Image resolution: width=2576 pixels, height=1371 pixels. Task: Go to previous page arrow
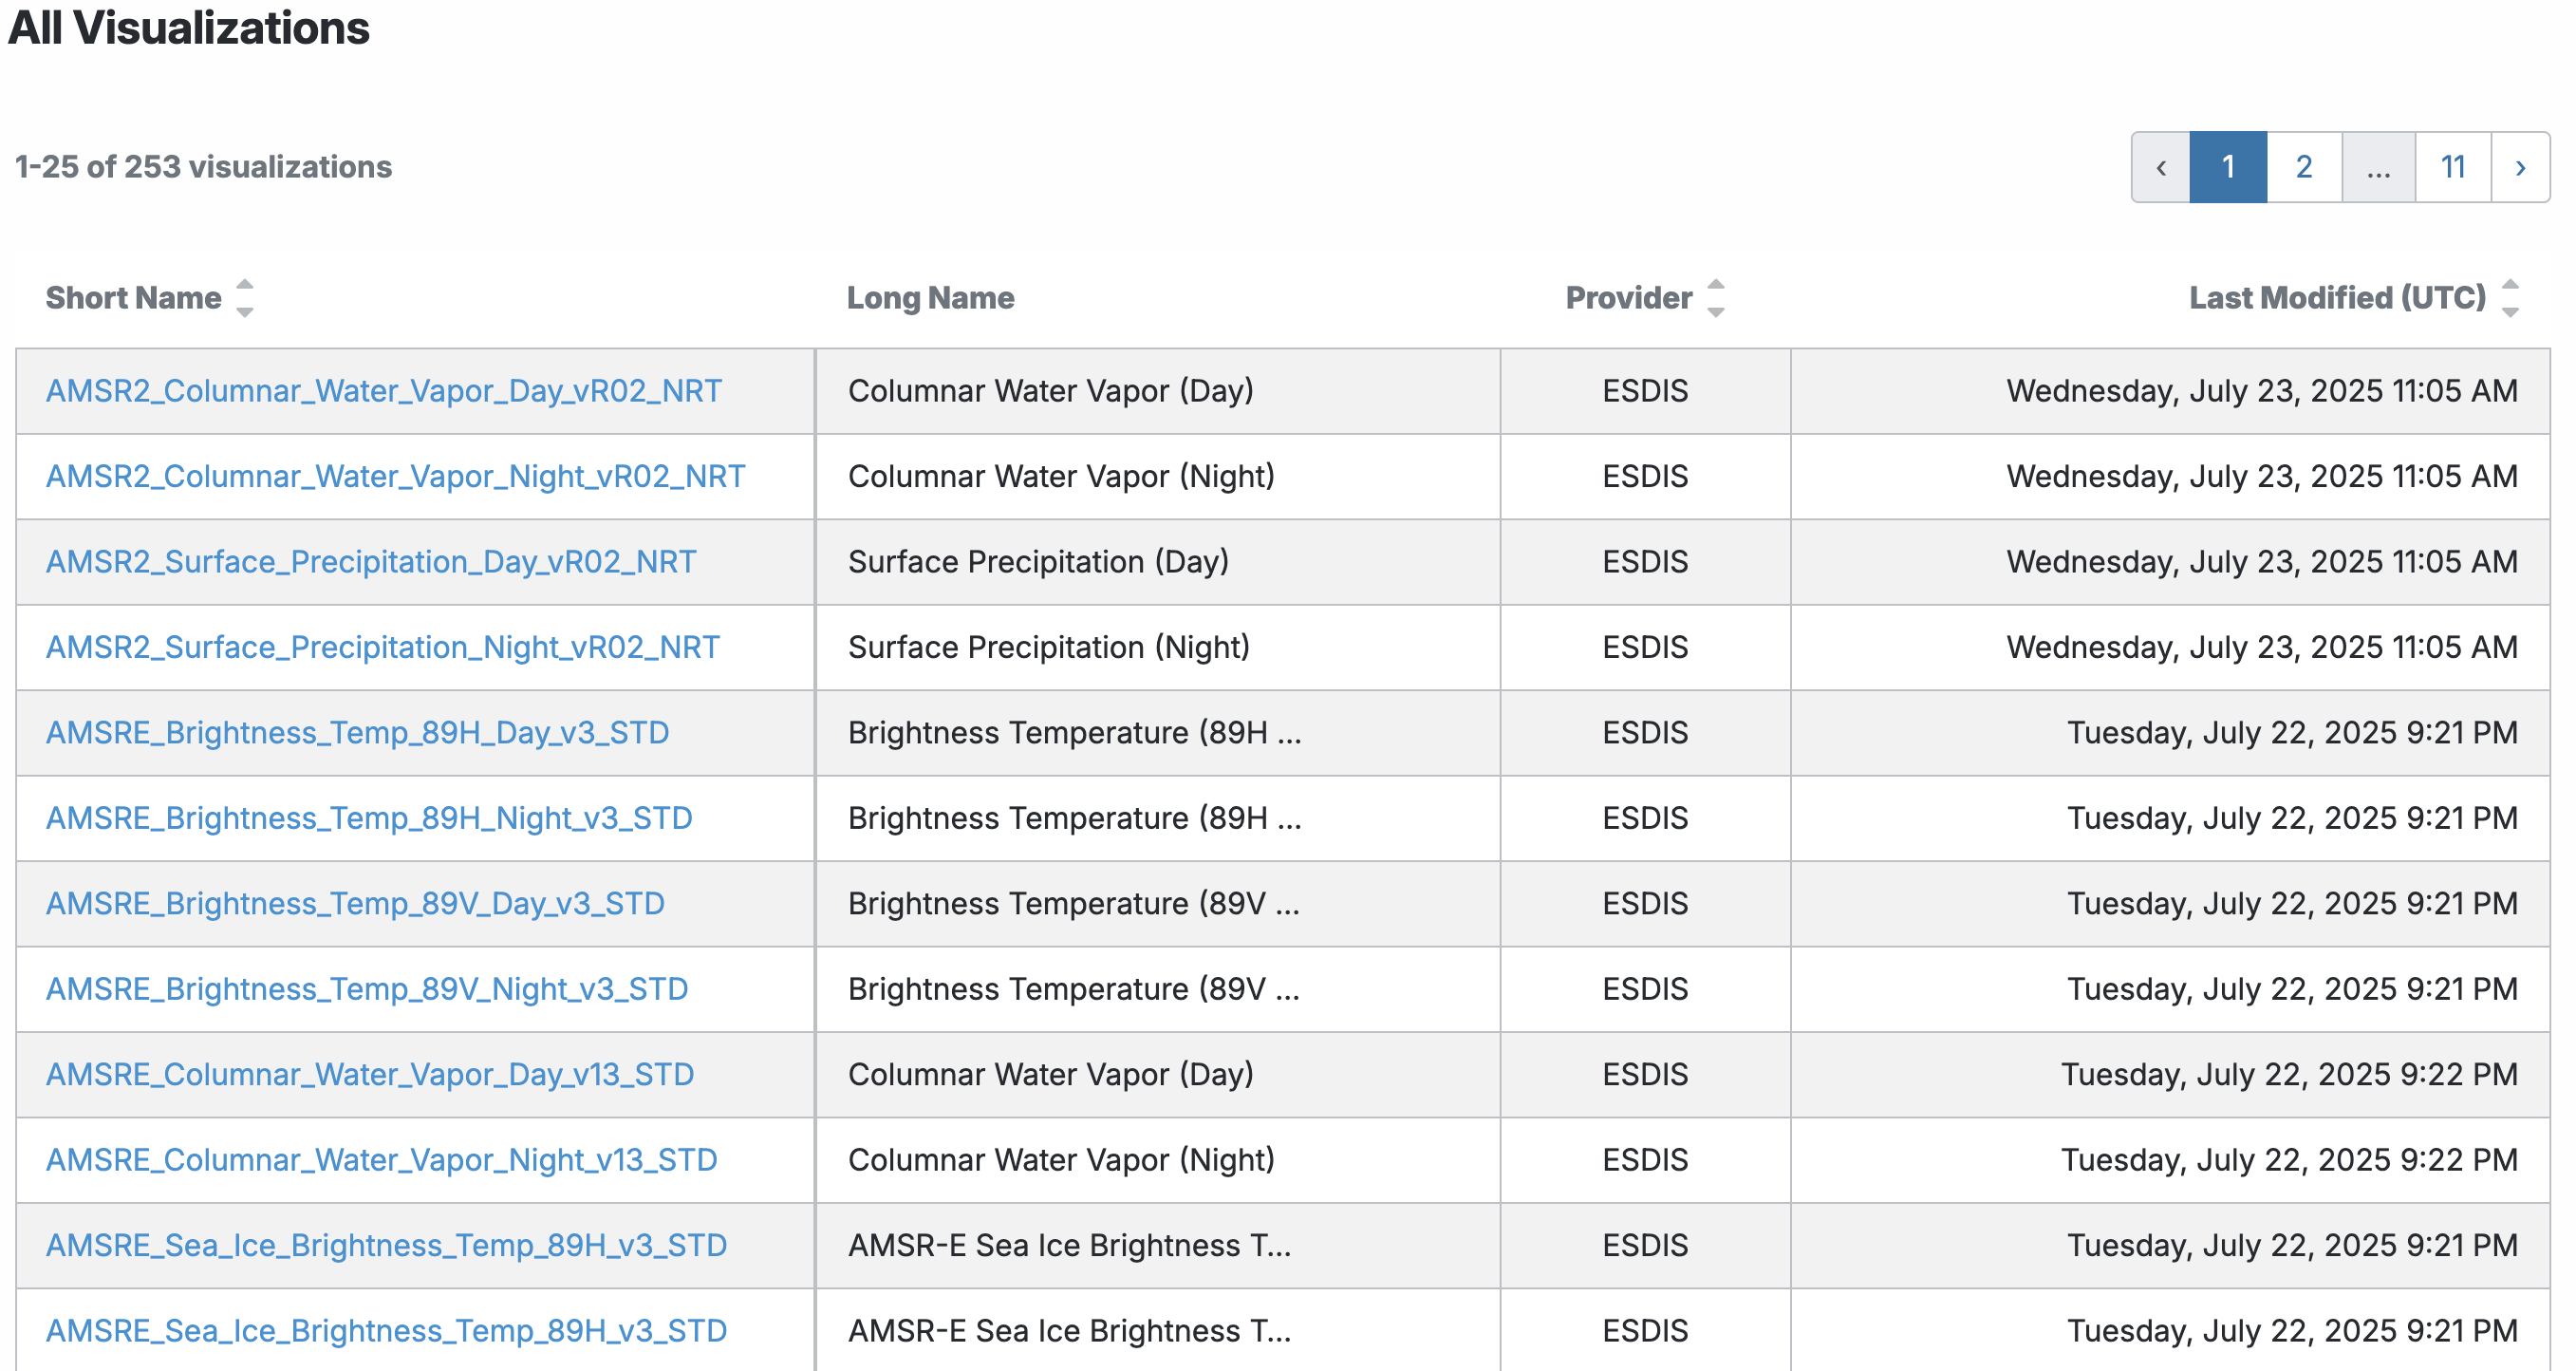[x=2160, y=167]
